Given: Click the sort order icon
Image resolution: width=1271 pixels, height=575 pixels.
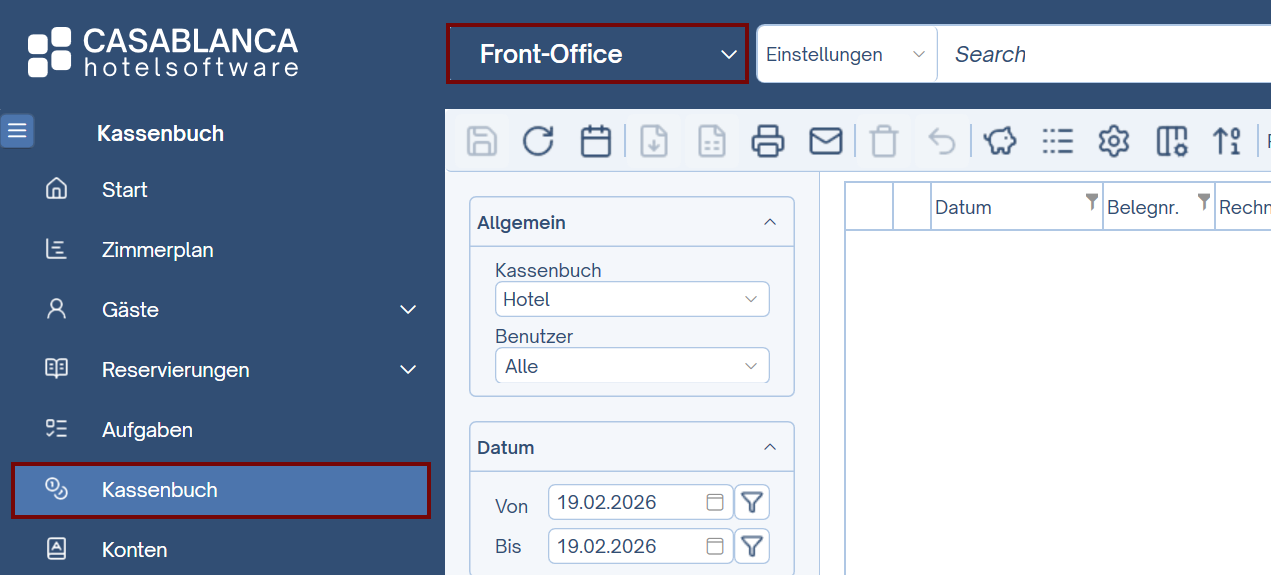Looking at the screenshot, I should [1227, 141].
